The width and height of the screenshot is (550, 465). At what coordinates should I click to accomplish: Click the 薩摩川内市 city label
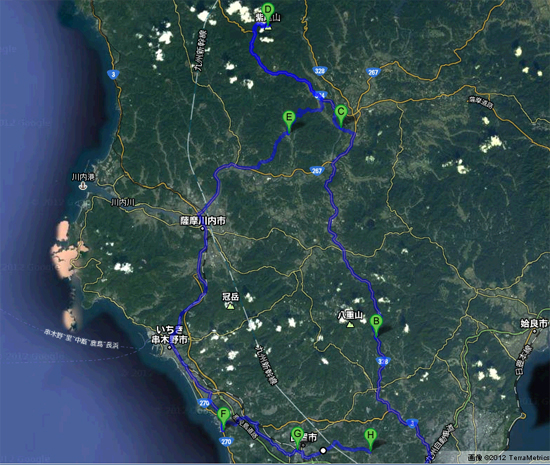click(x=203, y=221)
